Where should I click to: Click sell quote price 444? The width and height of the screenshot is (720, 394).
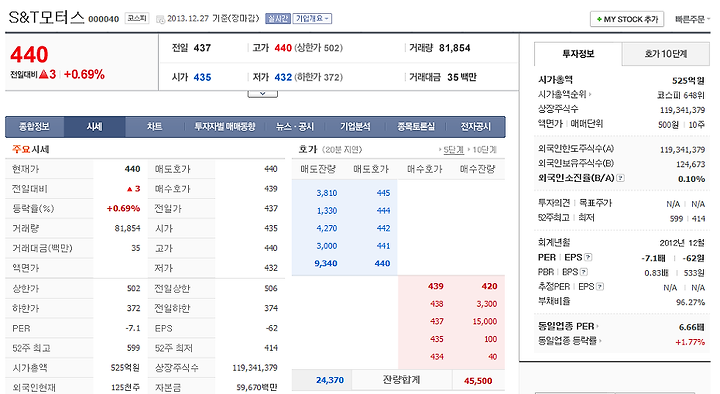pyautogui.click(x=383, y=211)
